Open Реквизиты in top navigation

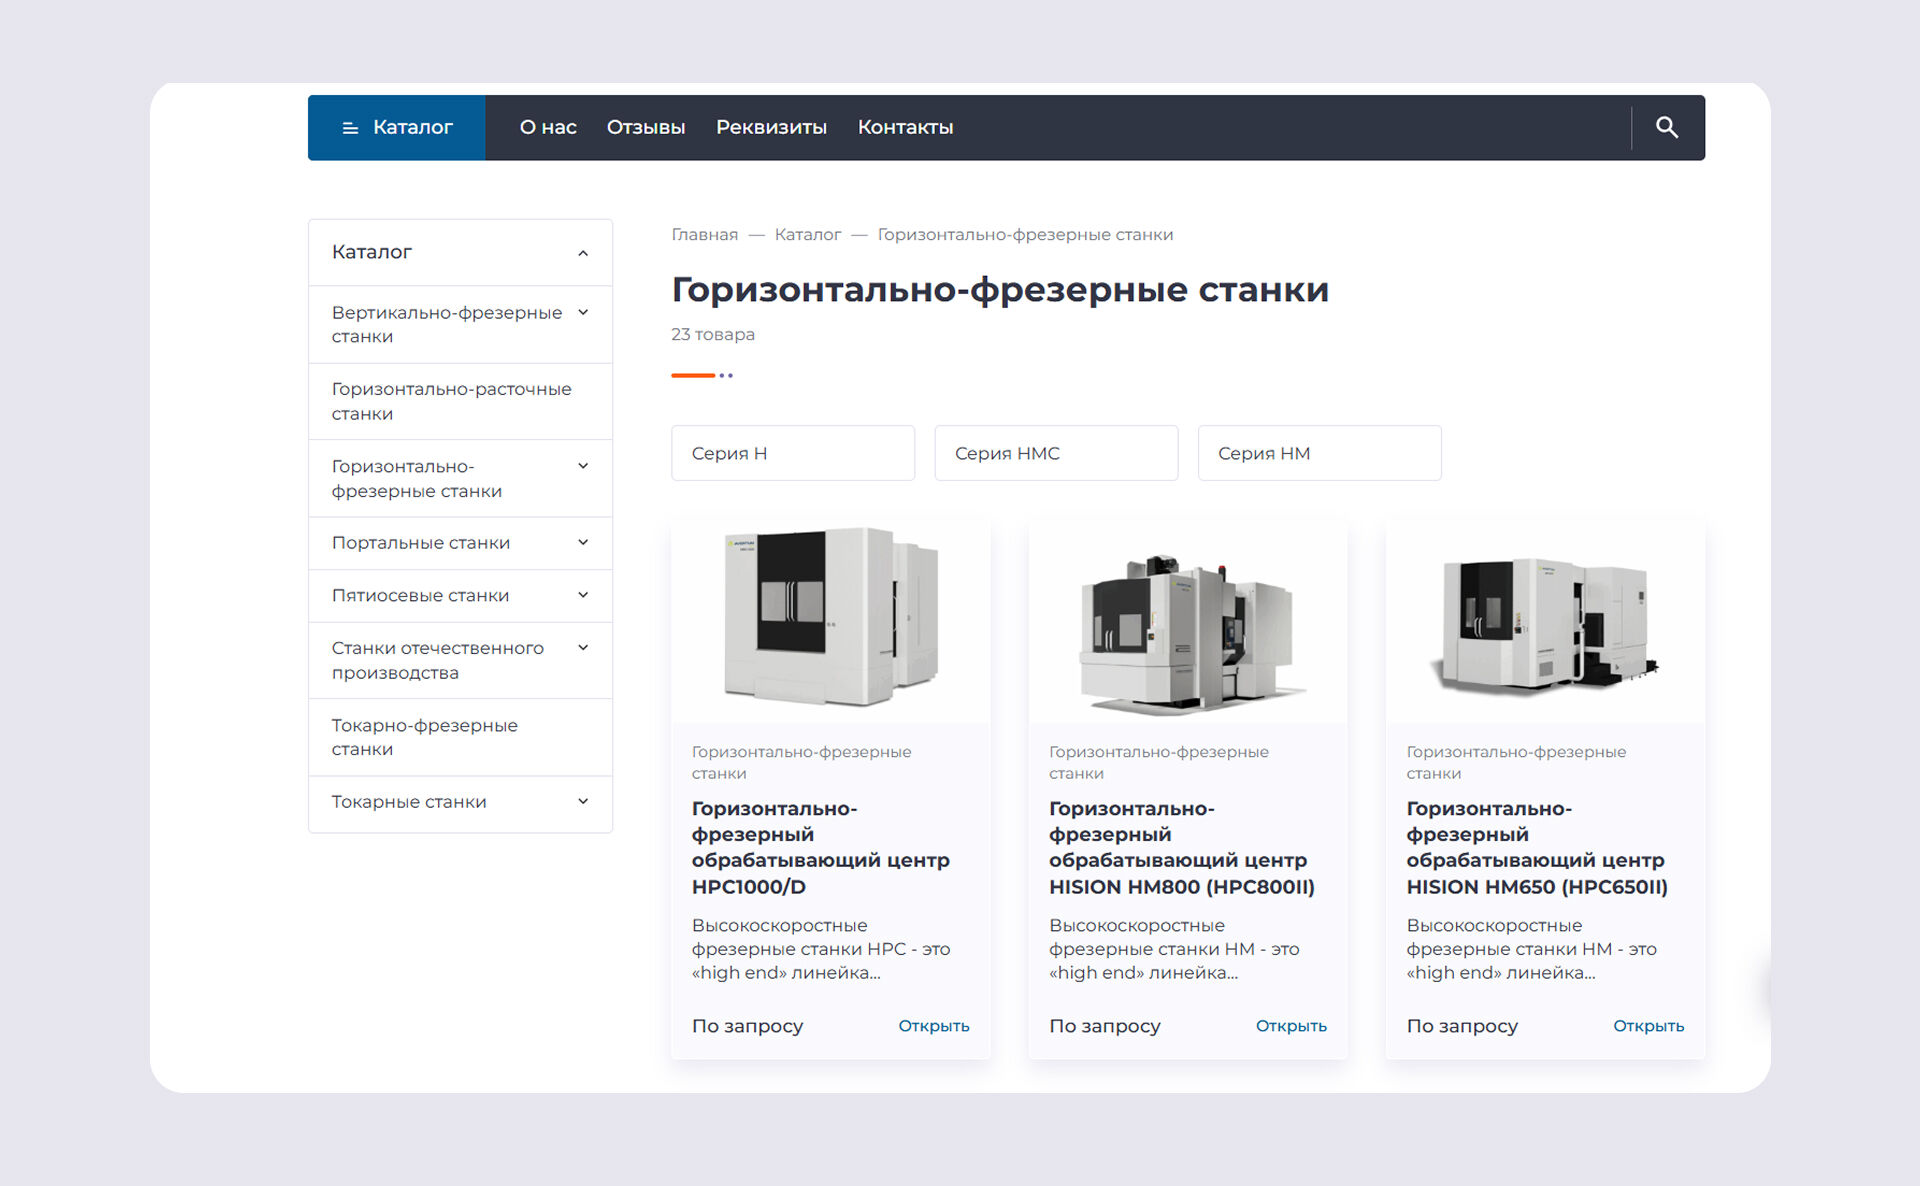pos(771,127)
